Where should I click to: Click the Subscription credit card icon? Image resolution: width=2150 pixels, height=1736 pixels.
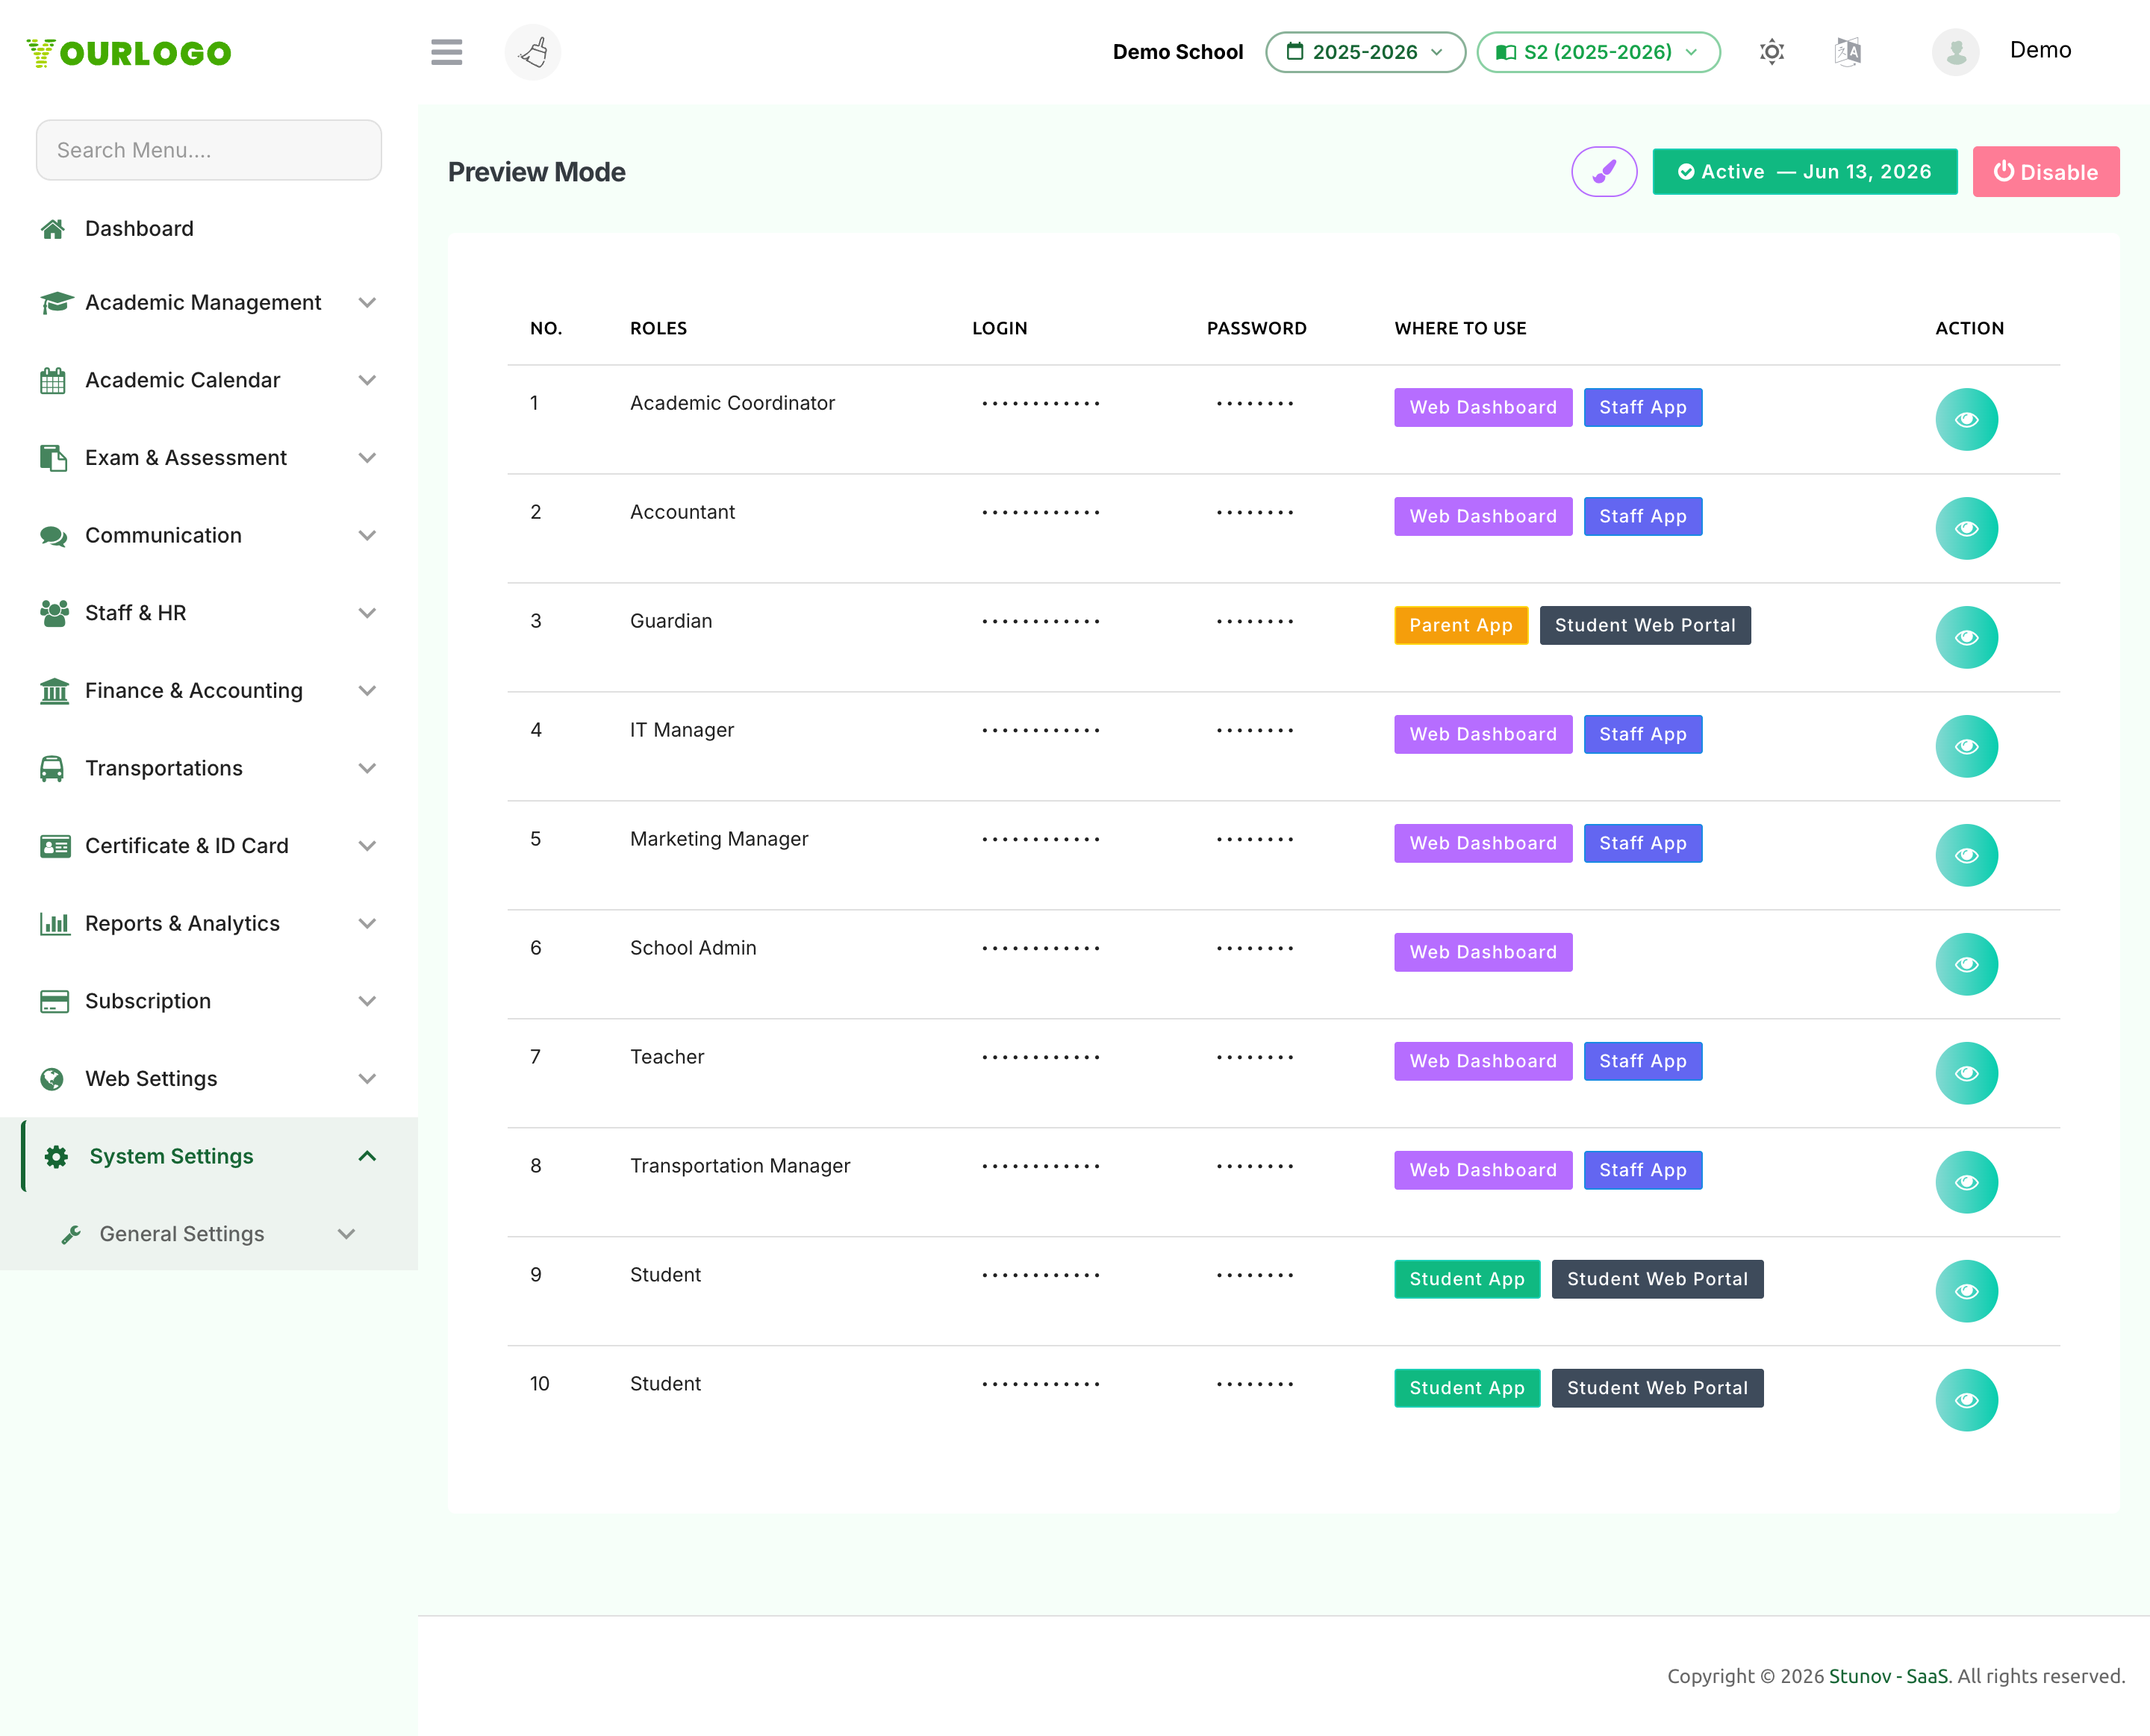(x=54, y=1001)
